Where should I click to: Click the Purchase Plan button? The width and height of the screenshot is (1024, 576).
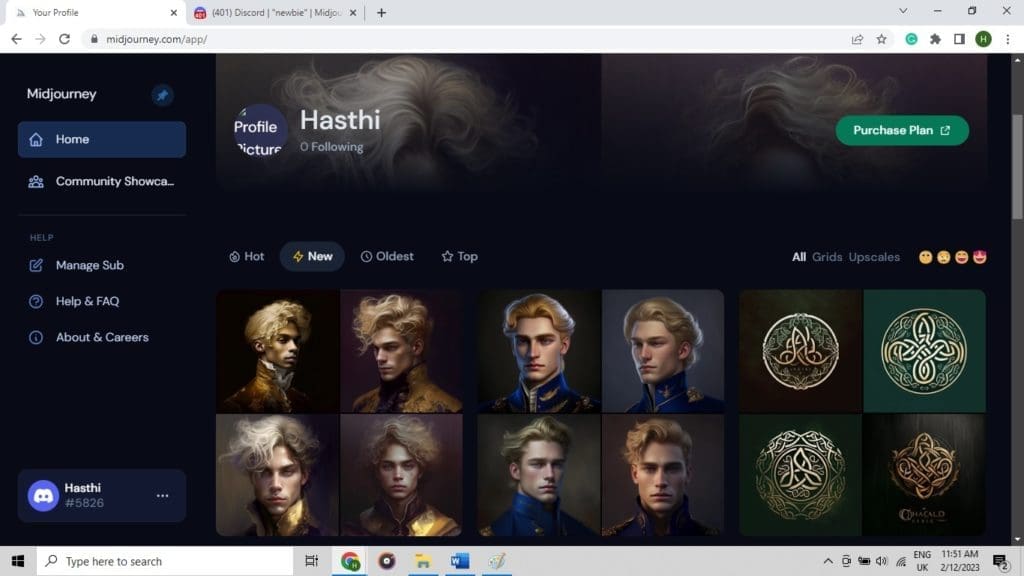[902, 131]
